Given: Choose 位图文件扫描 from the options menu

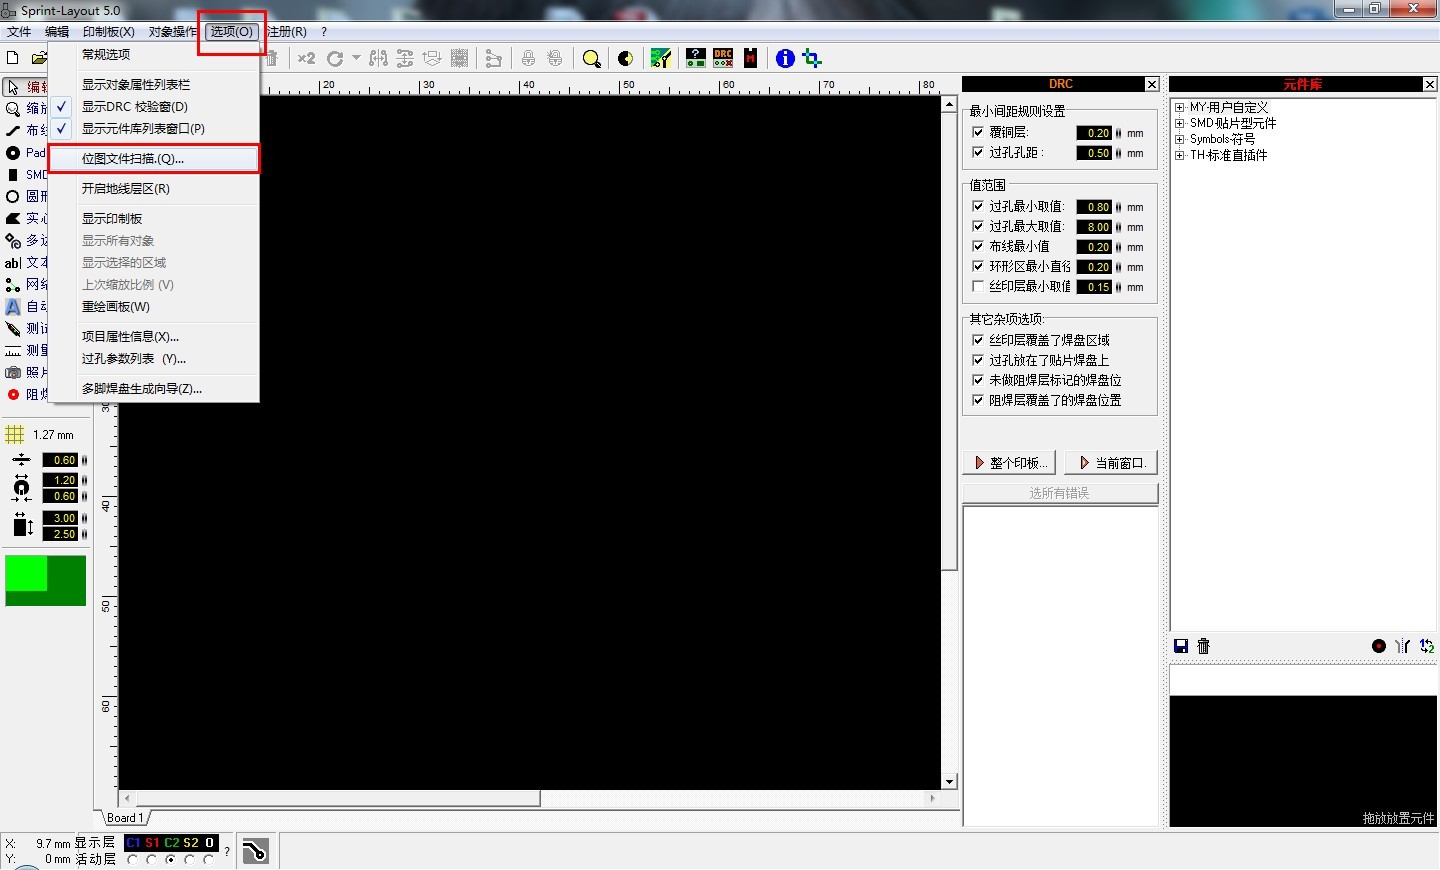Looking at the screenshot, I should click(133, 159).
